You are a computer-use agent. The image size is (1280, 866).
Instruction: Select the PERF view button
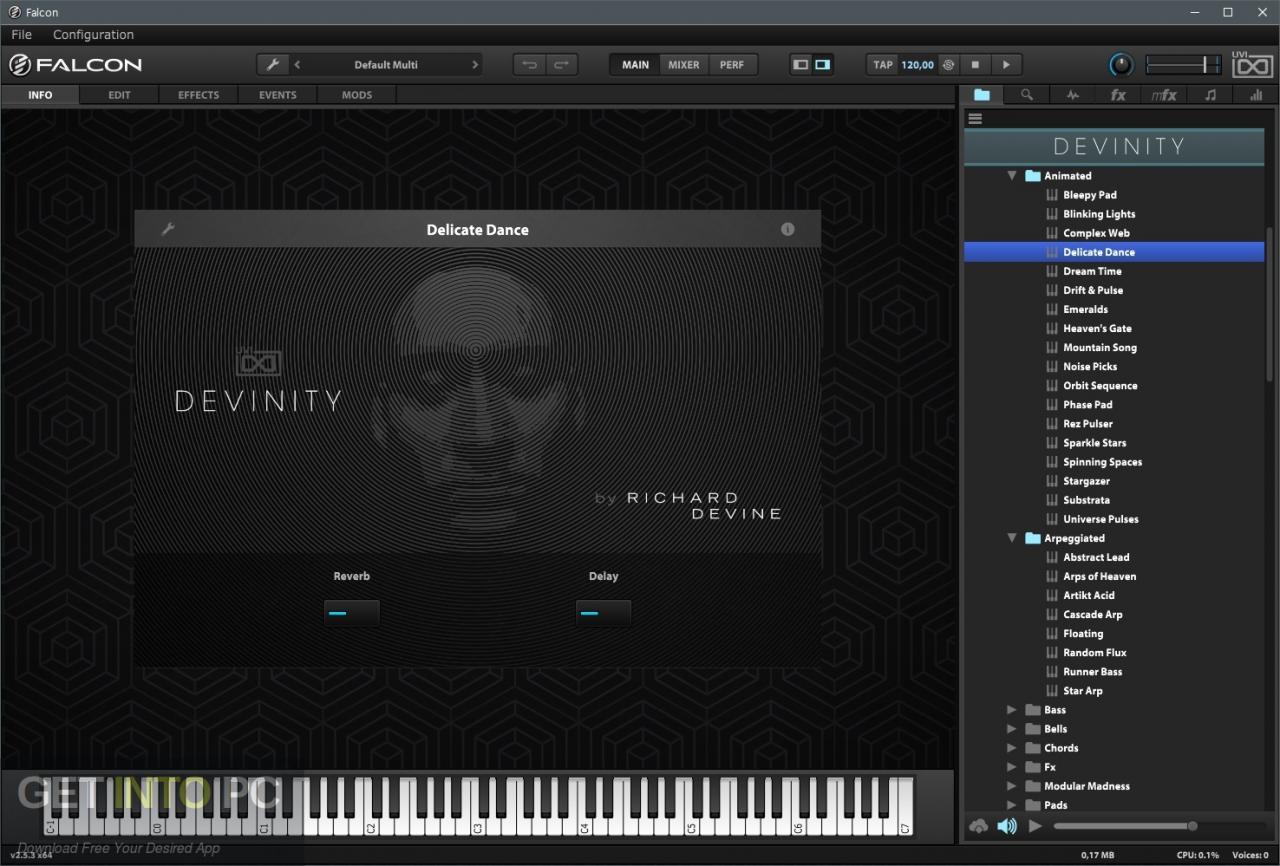[x=732, y=65]
